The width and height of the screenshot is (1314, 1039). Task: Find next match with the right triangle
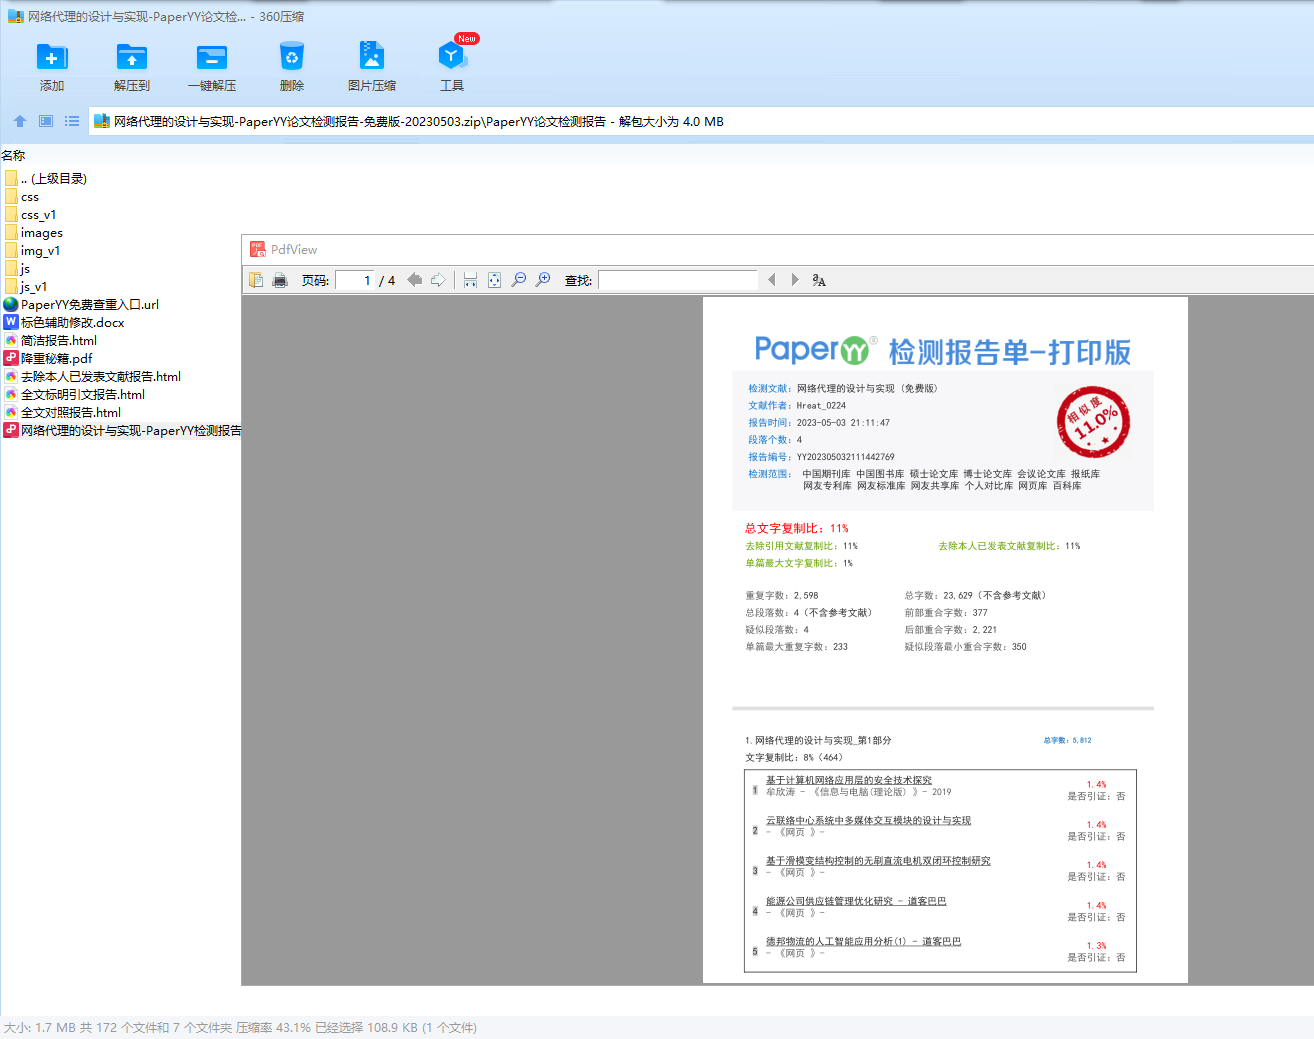tap(795, 280)
